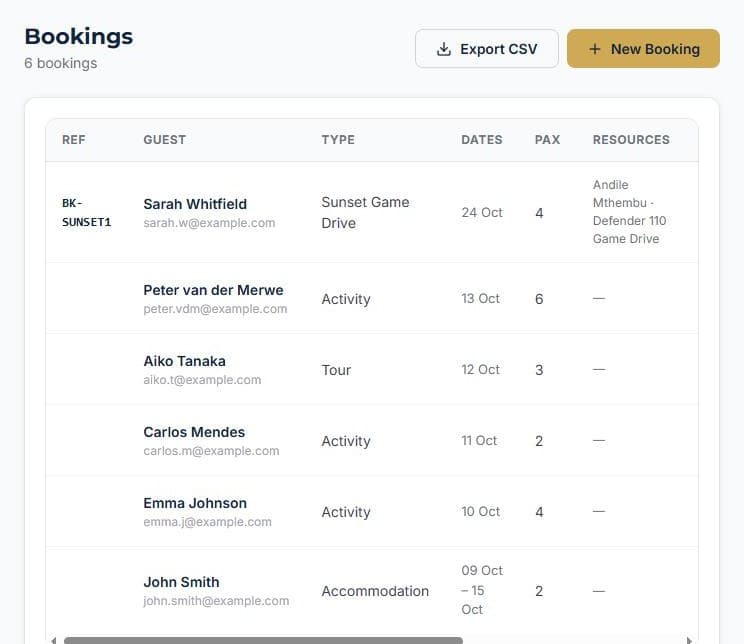Viewport: 744px width, 644px height.
Task: Click pax value 6 for Peter
Action: tap(539, 299)
